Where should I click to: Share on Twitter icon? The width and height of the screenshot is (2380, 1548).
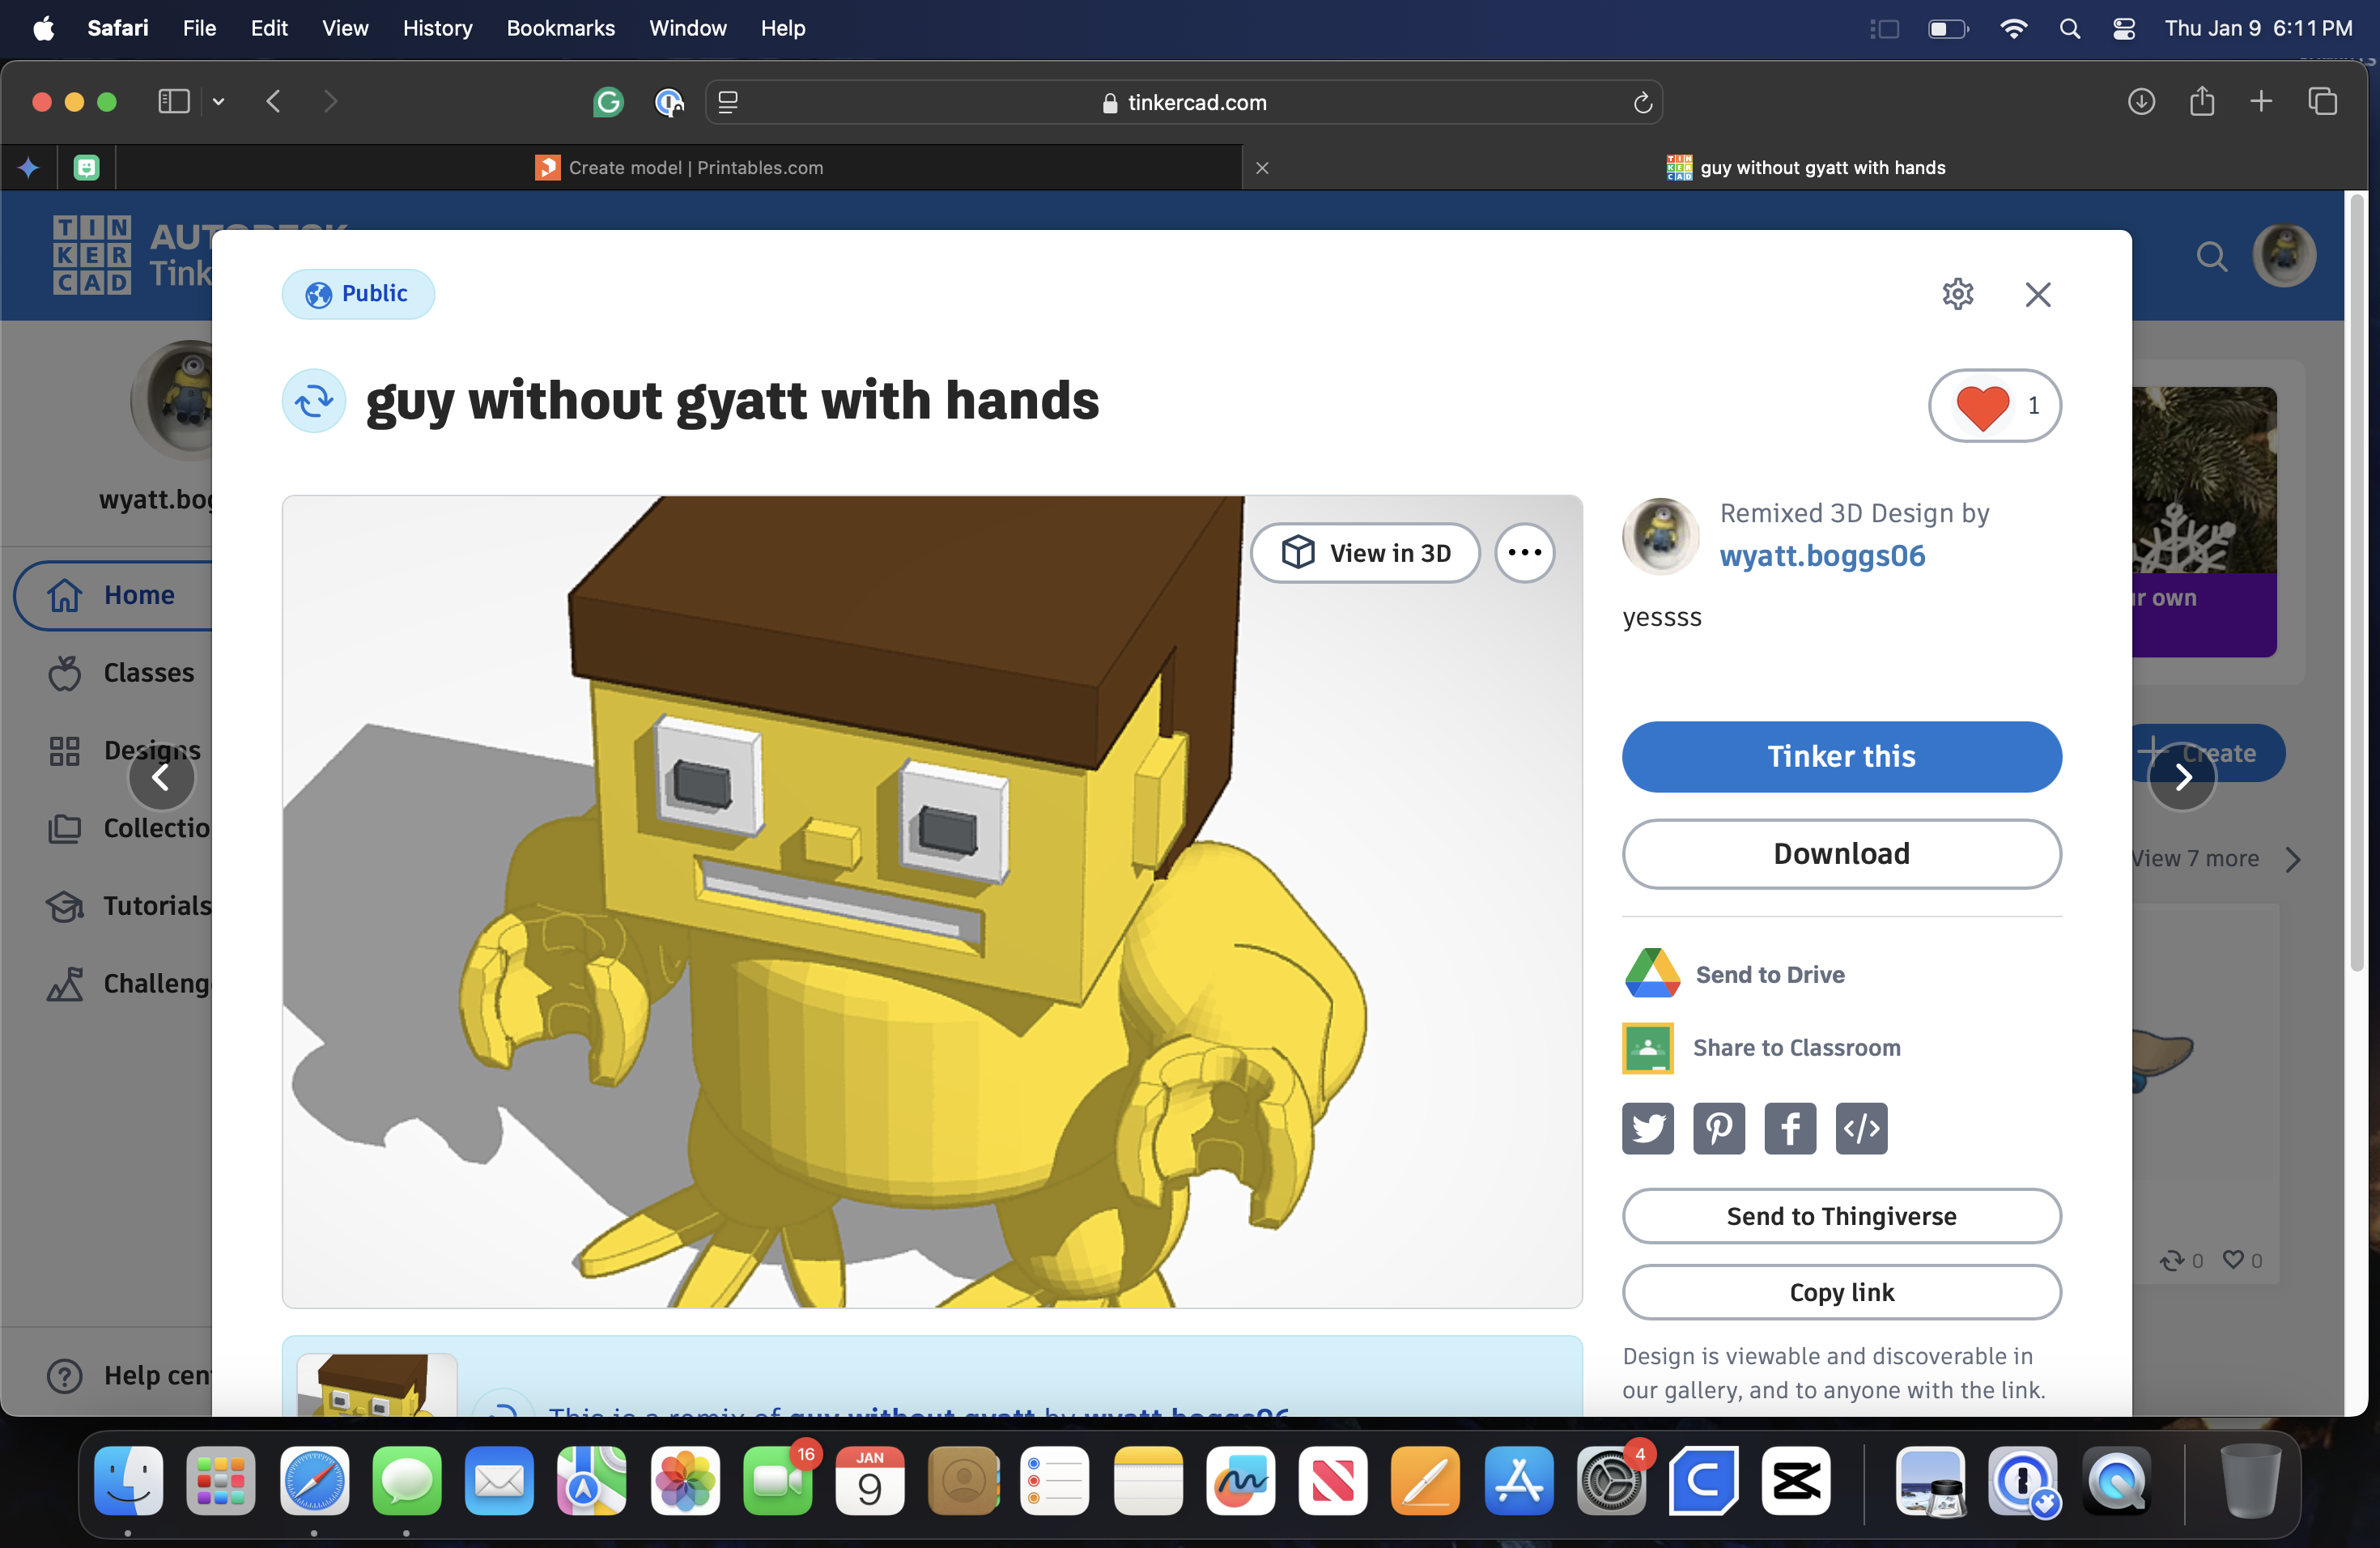coord(1648,1129)
